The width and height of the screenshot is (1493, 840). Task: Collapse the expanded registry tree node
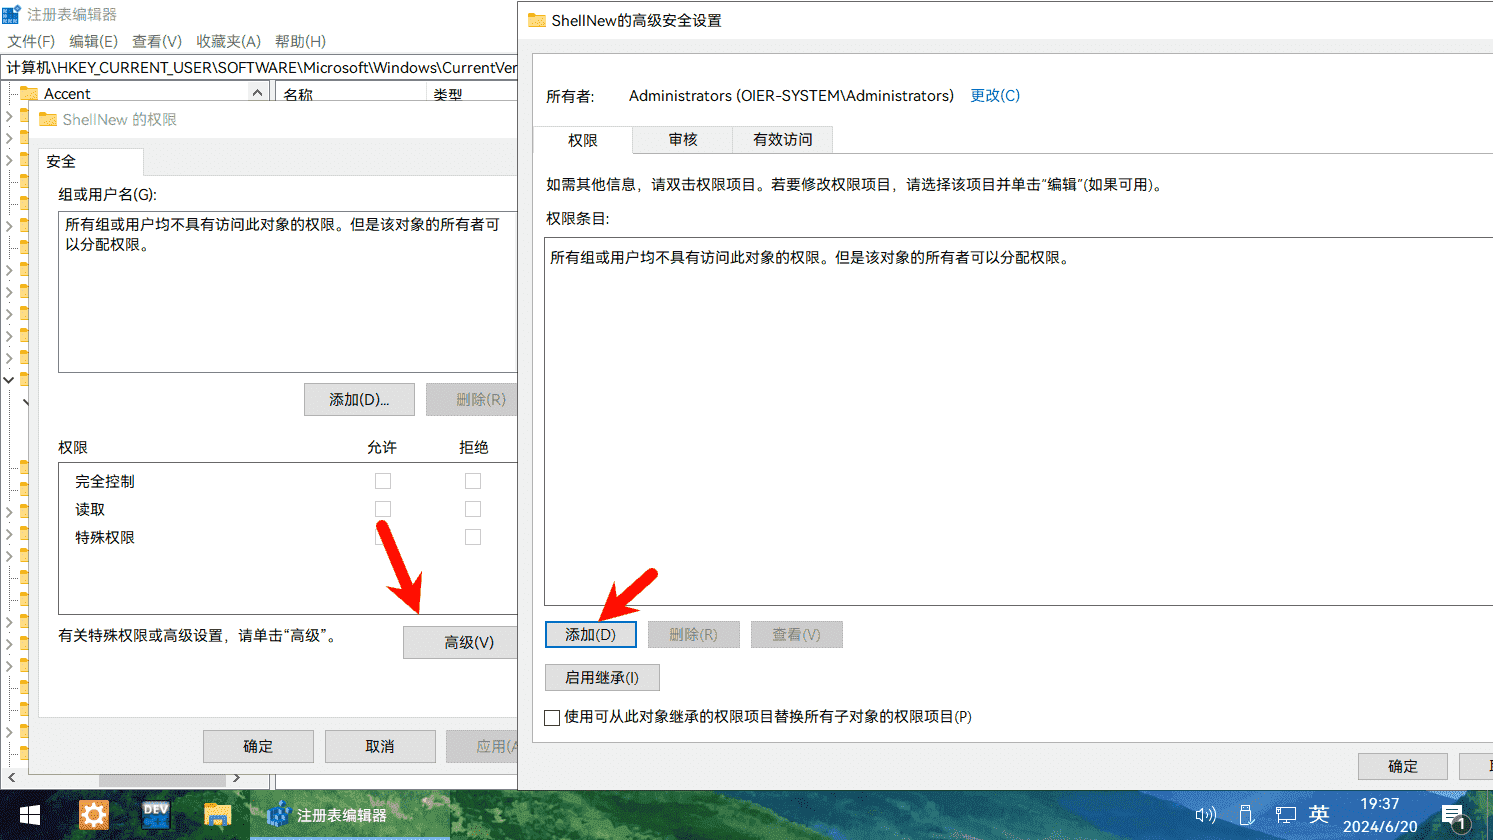click(x=9, y=380)
